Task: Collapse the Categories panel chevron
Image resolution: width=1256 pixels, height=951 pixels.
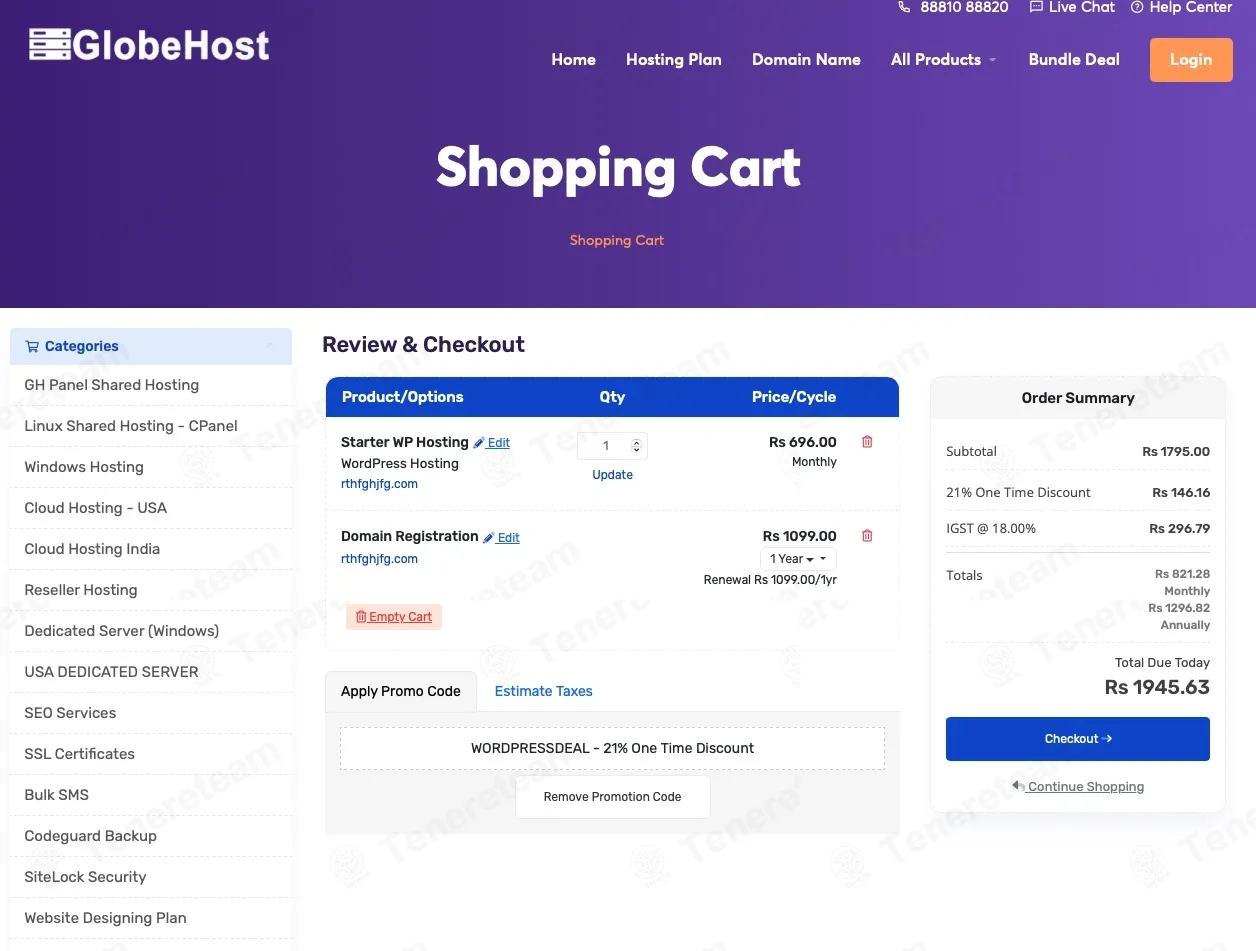Action: 269,347
